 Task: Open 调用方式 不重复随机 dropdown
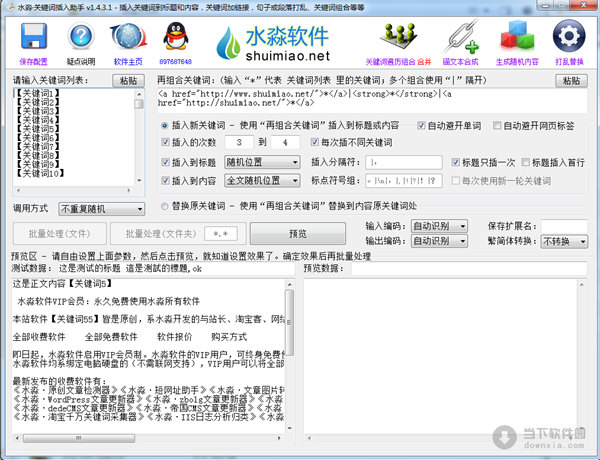tap(101, 209)
